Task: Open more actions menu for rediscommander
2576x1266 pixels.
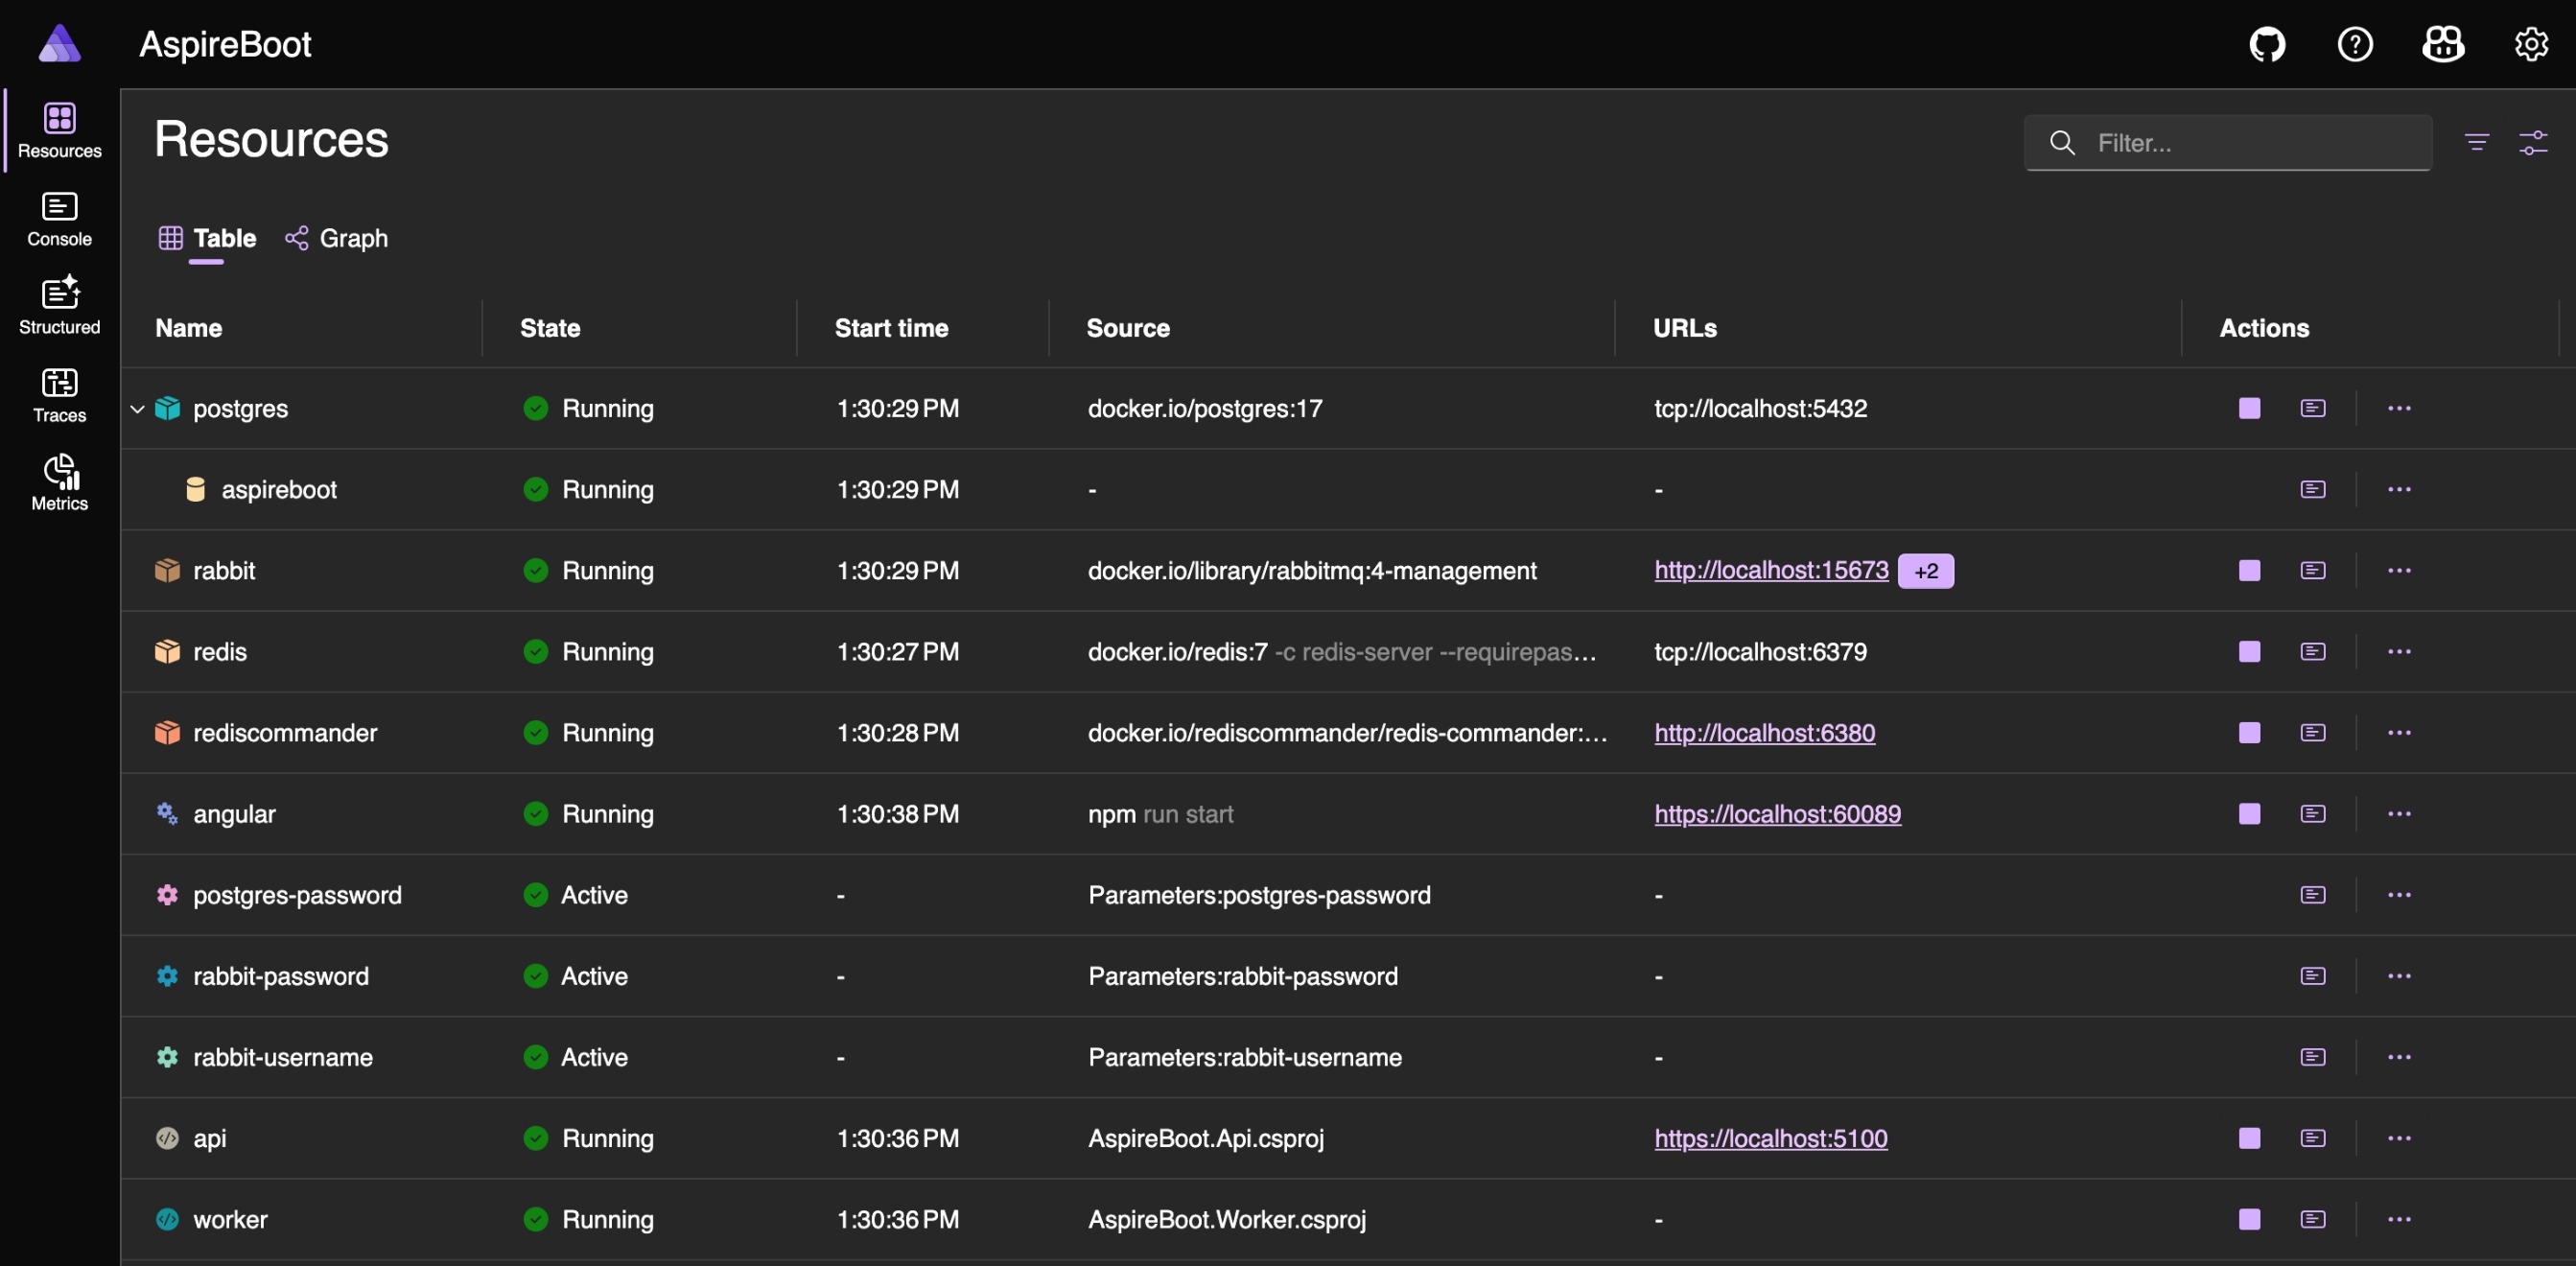Action: click(2399, 732)
